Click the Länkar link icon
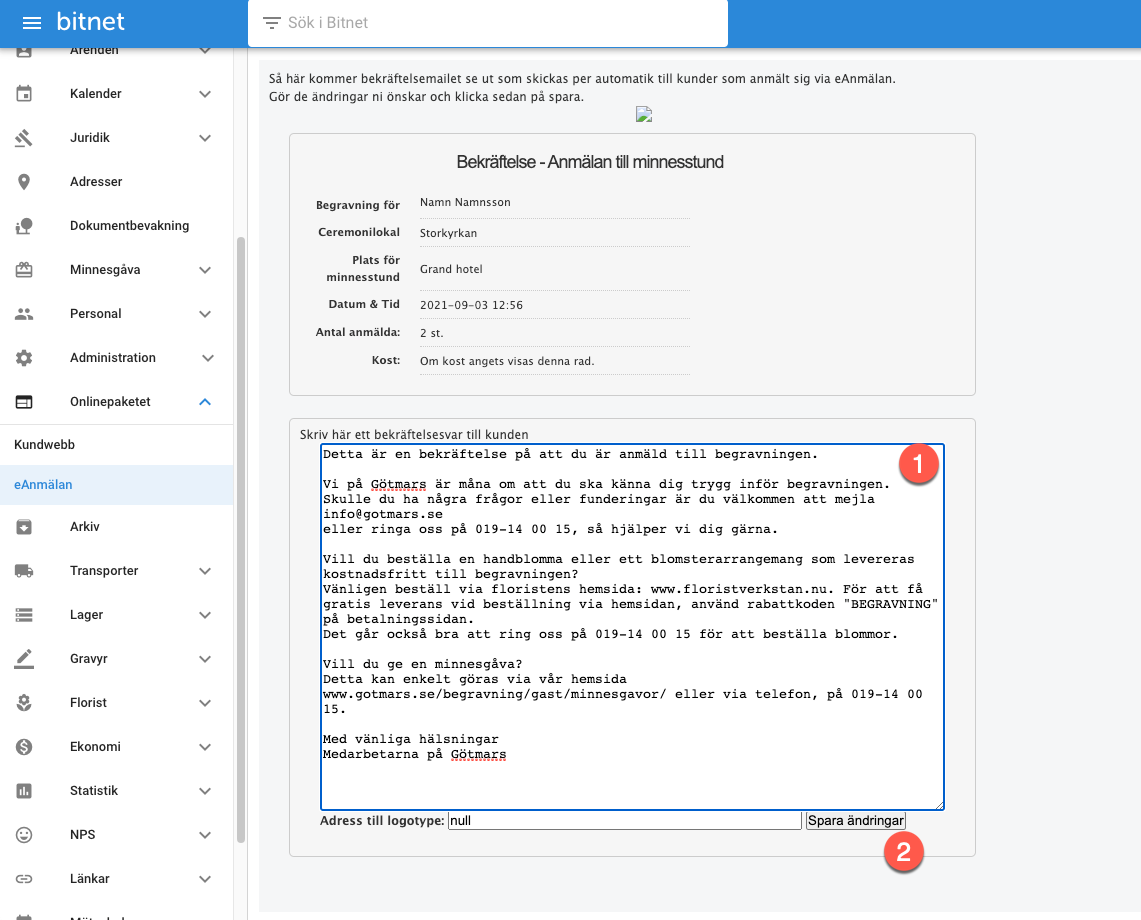 point(24,879)
